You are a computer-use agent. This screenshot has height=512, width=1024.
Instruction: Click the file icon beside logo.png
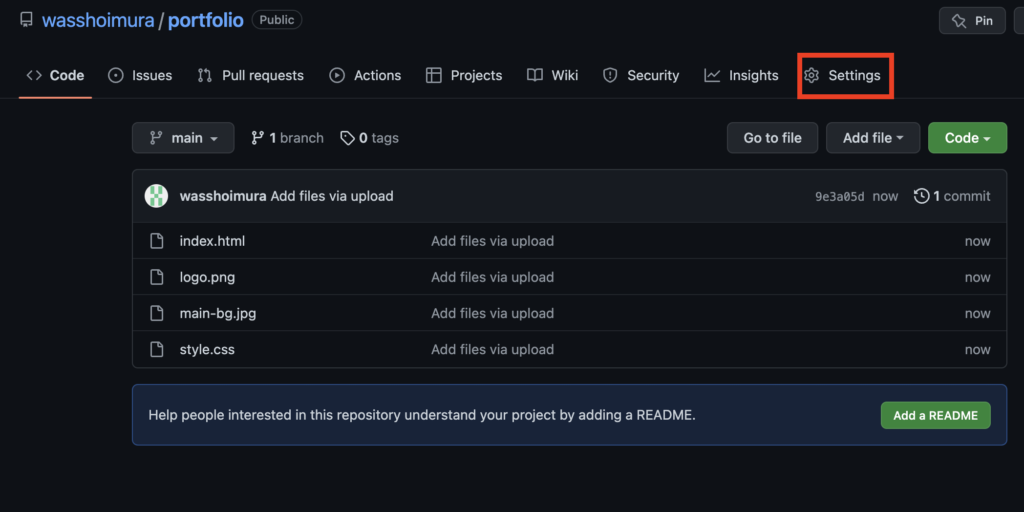pyautogui.click(x=157, y=277)
